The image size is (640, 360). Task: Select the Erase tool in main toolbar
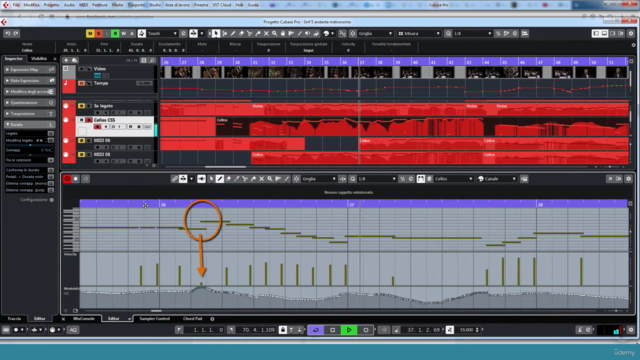[x=241, y=33]
